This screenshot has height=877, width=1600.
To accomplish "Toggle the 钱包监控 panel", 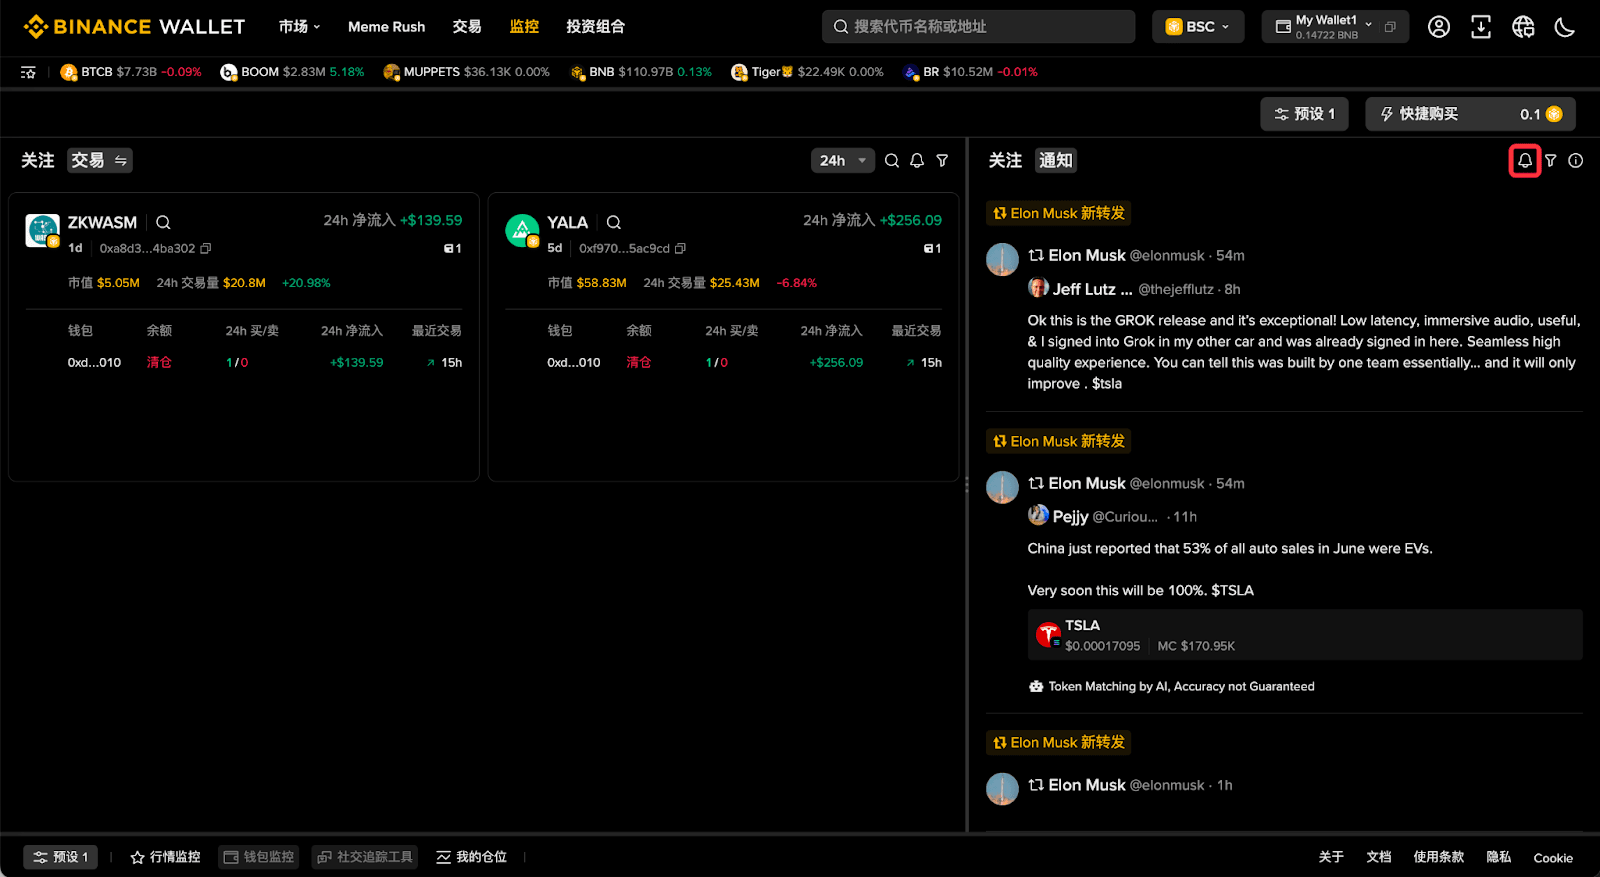I will (259, 857).
